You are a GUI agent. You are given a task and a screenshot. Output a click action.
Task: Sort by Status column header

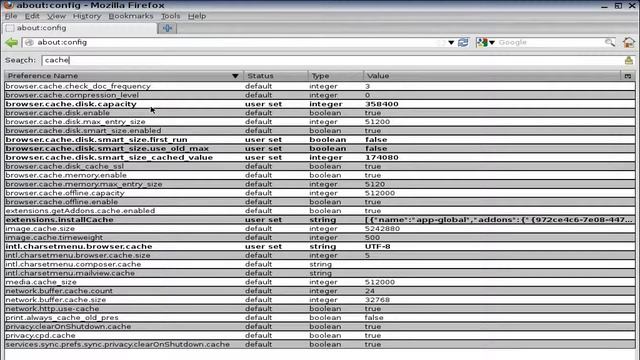click(276, 76)
